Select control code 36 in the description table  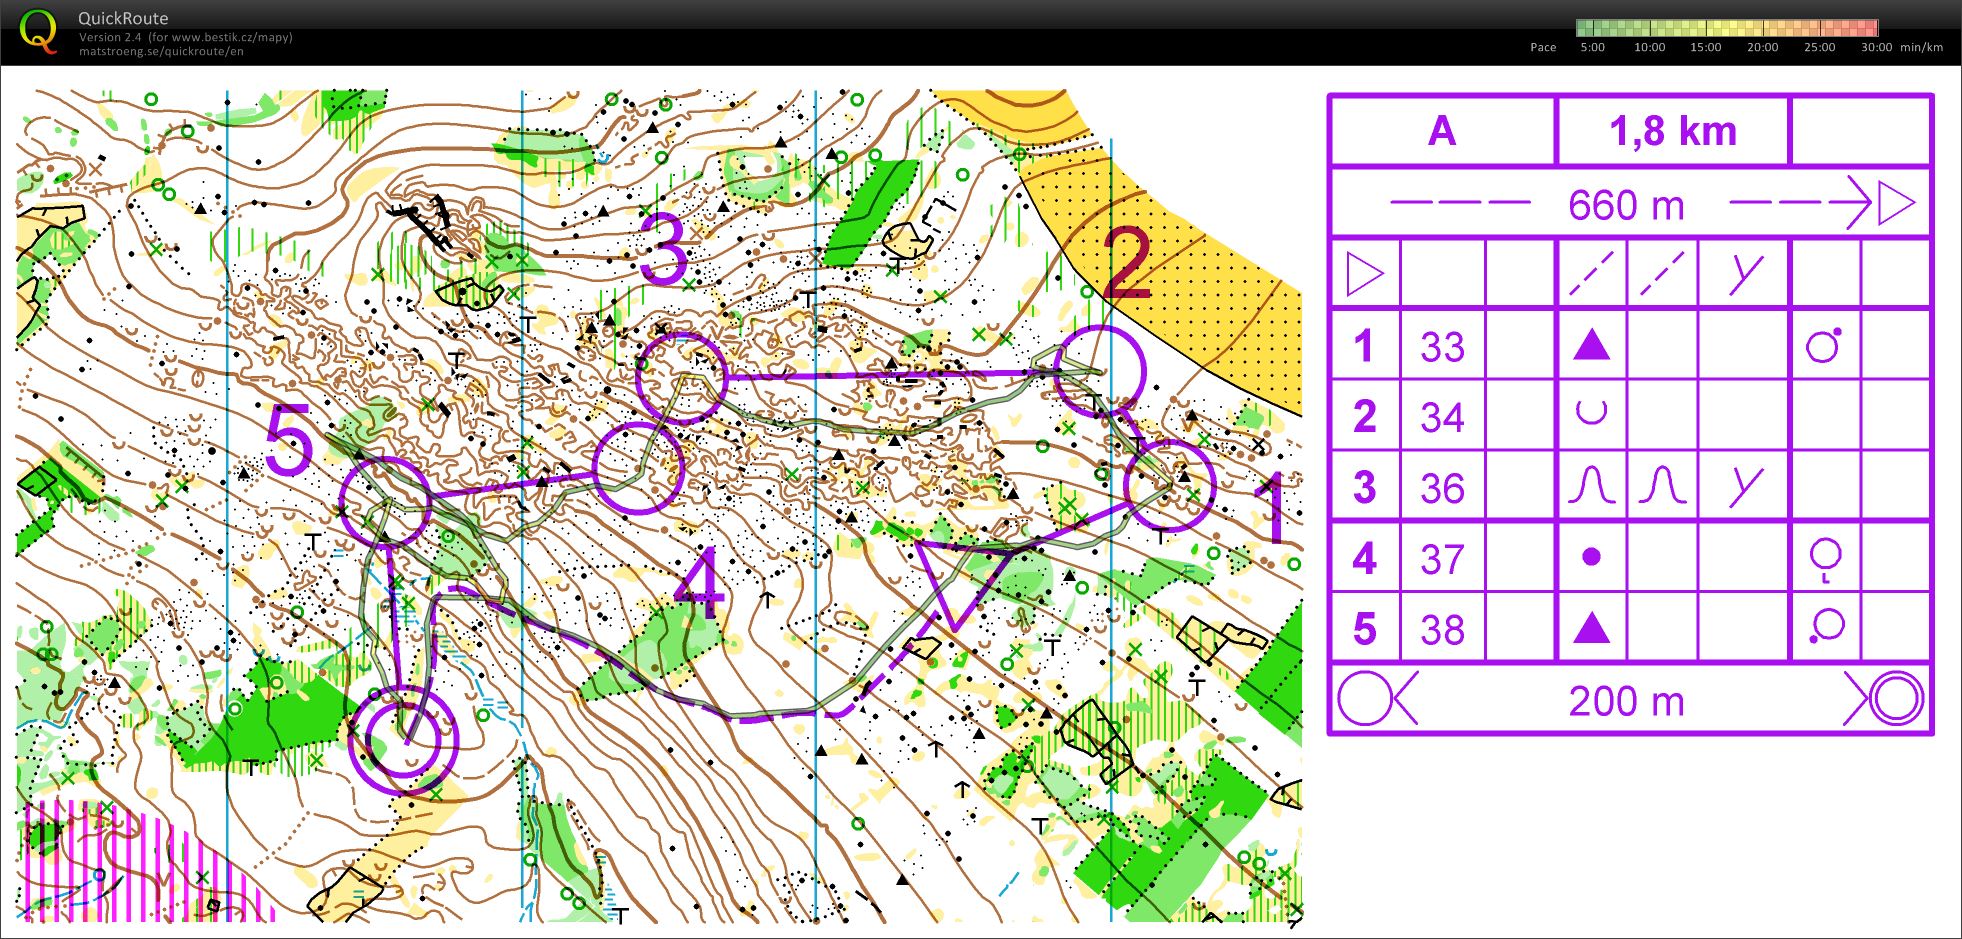click(1442, 488)
